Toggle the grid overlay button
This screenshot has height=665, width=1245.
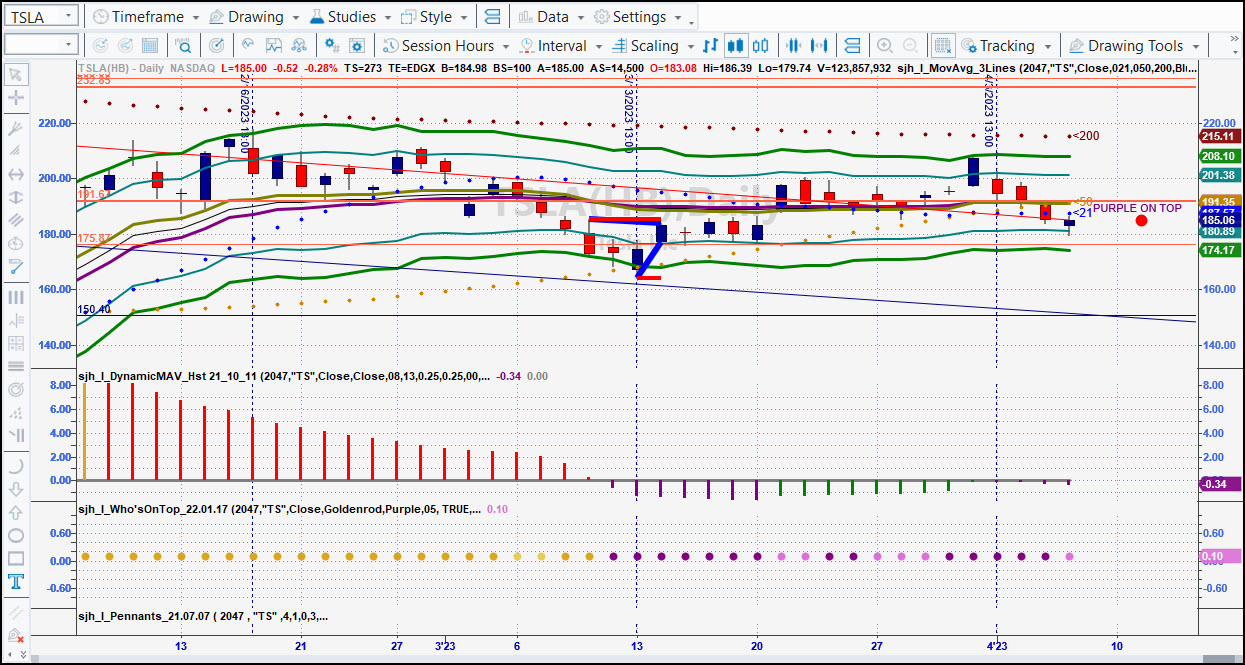pyautogui.click(x=942, y=45)
